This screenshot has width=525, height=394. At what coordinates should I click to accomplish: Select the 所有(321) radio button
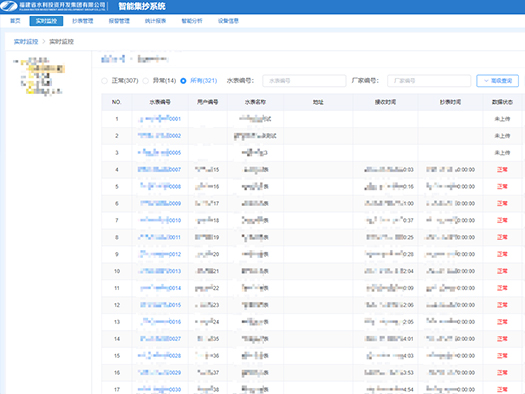pos(183,81)
